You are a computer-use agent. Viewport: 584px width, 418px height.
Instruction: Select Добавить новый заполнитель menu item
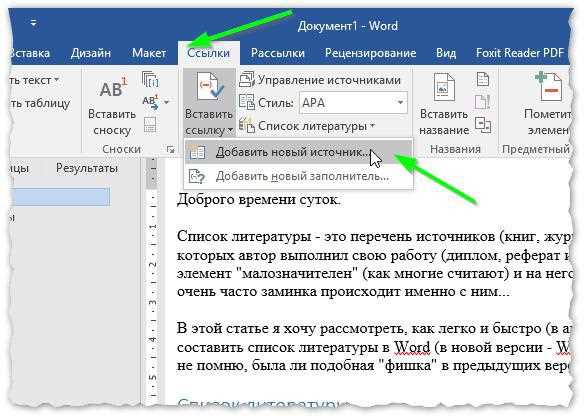pos(298,176)
